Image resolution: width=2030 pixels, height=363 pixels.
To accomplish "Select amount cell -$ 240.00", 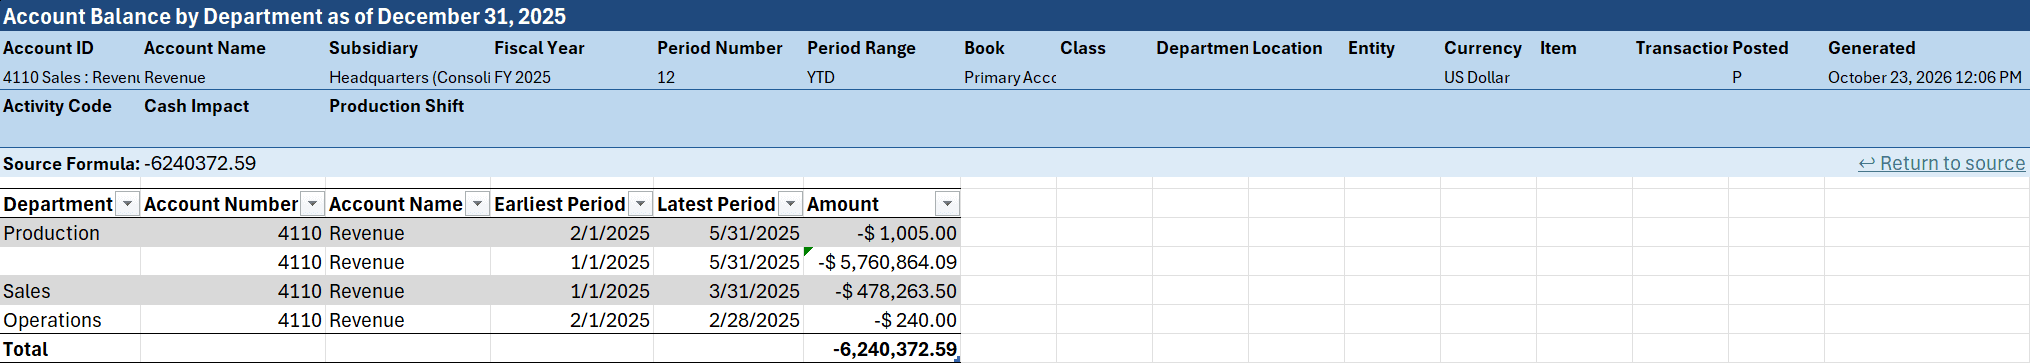I will [x=882, y=320].
